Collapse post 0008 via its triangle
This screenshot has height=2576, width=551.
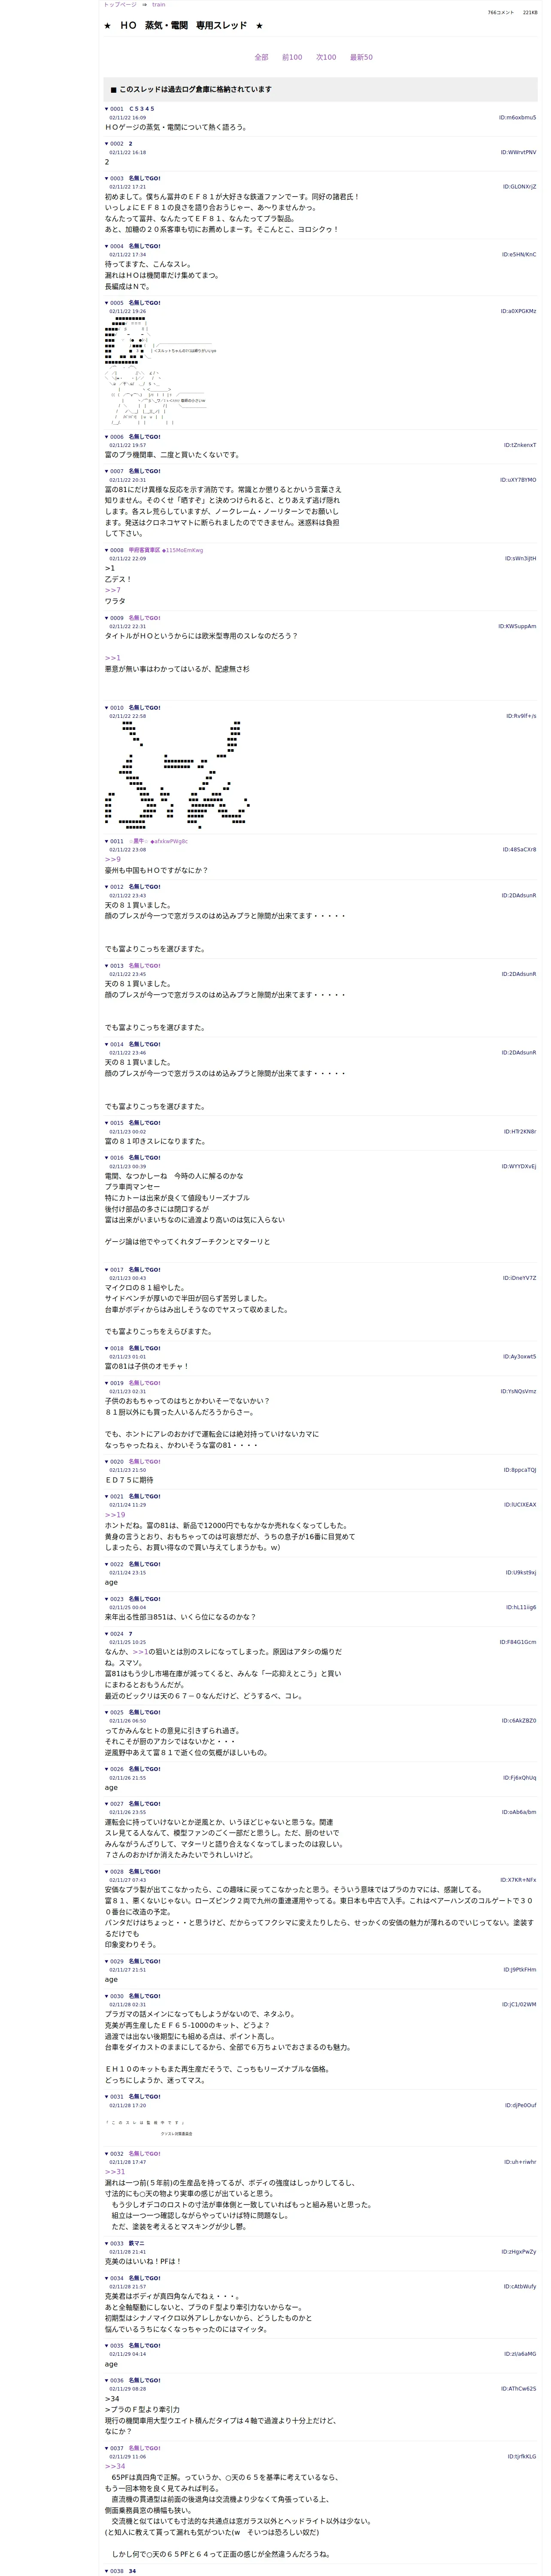pos(107,550)
